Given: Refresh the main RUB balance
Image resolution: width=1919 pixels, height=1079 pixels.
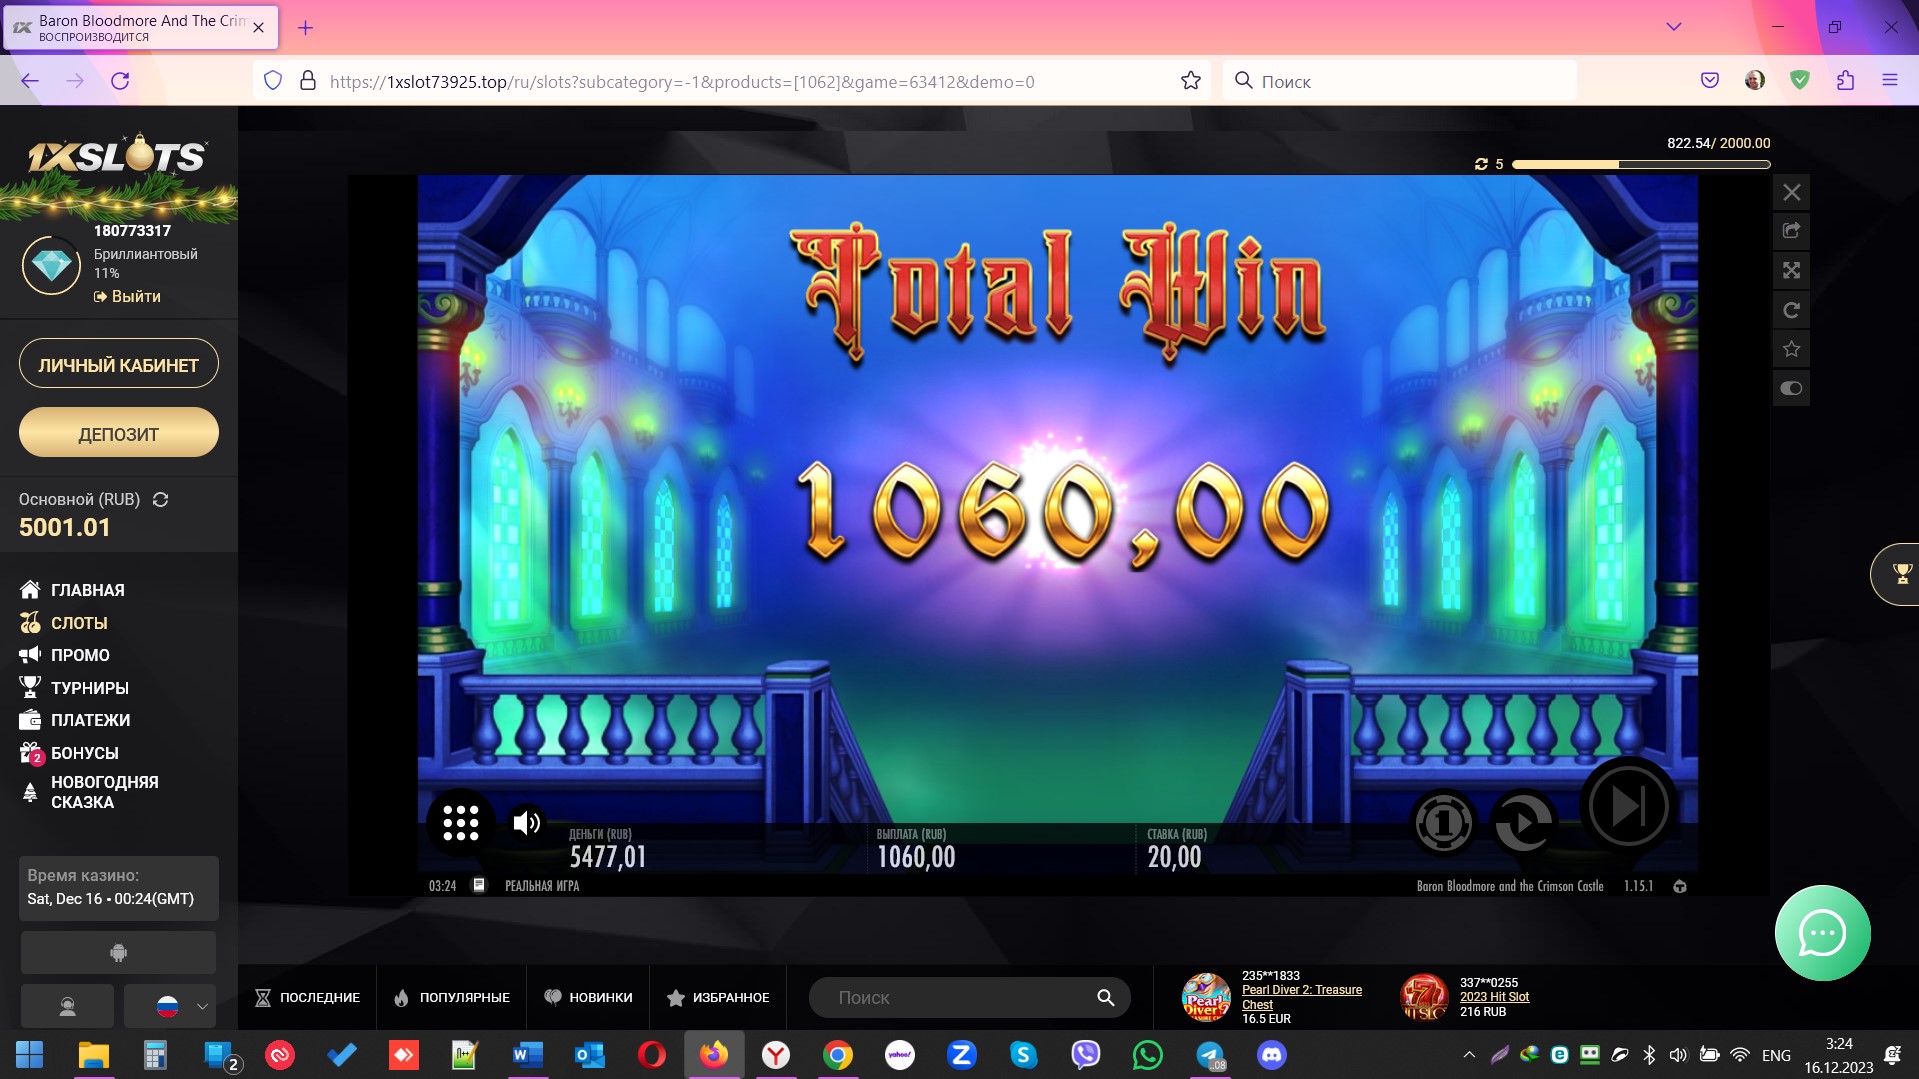Looking at the screenshot, I should pyautogui.click(x=160, y=499).
